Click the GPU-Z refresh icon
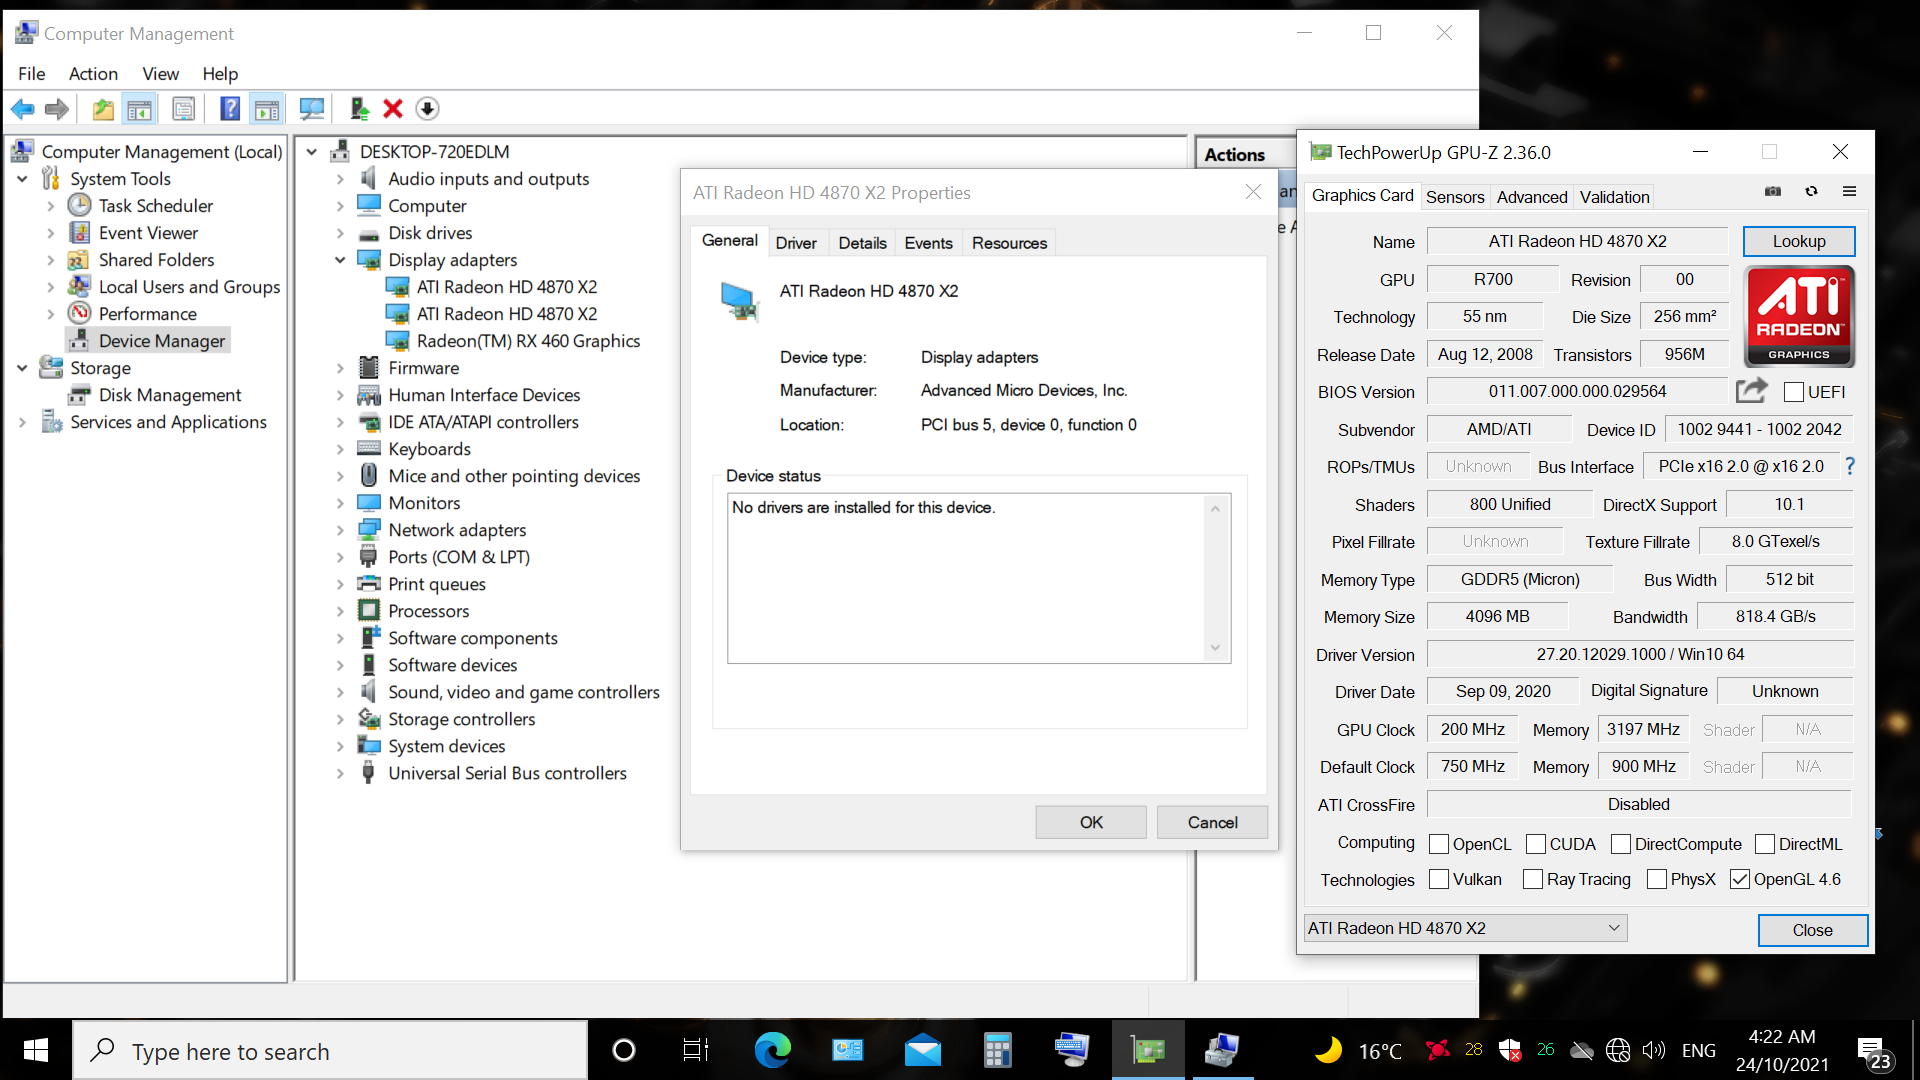 tap(1811, 191)
